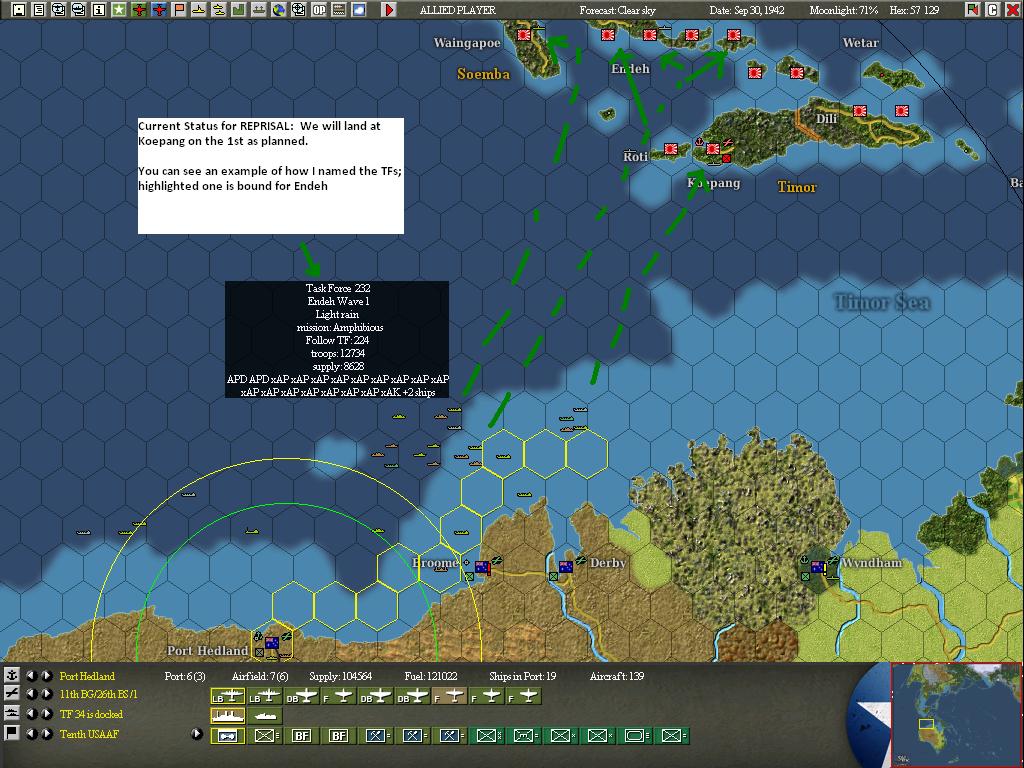Select the rounded-rectangle armor unit icon
1024x768 pixels.
[634, 735]
